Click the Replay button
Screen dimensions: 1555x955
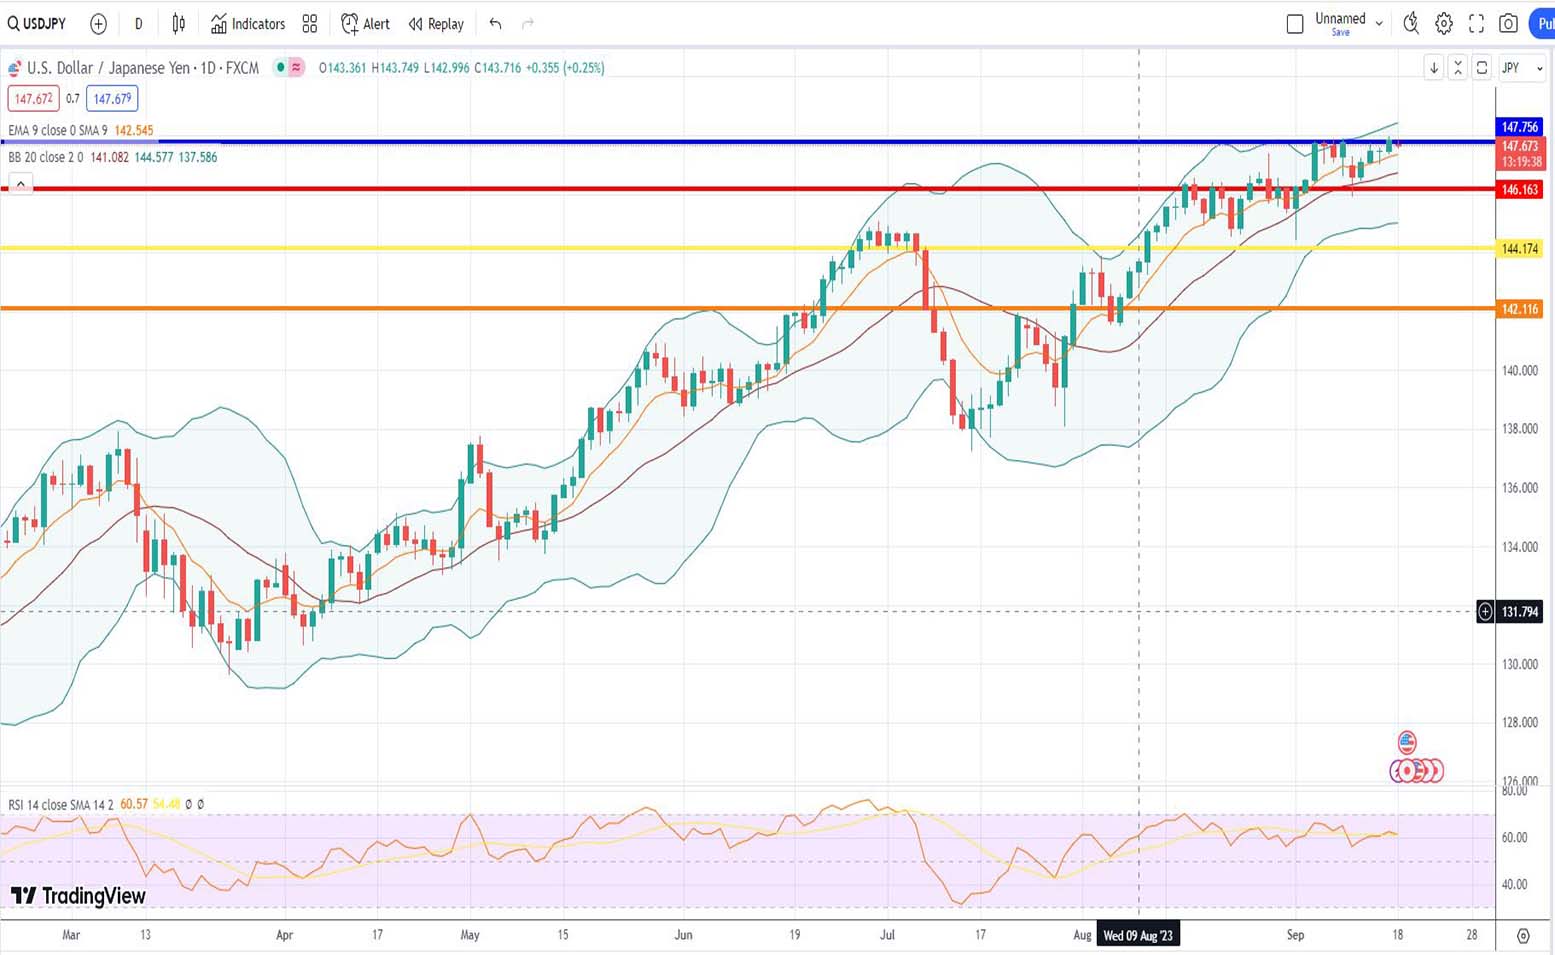pos(436,24)
